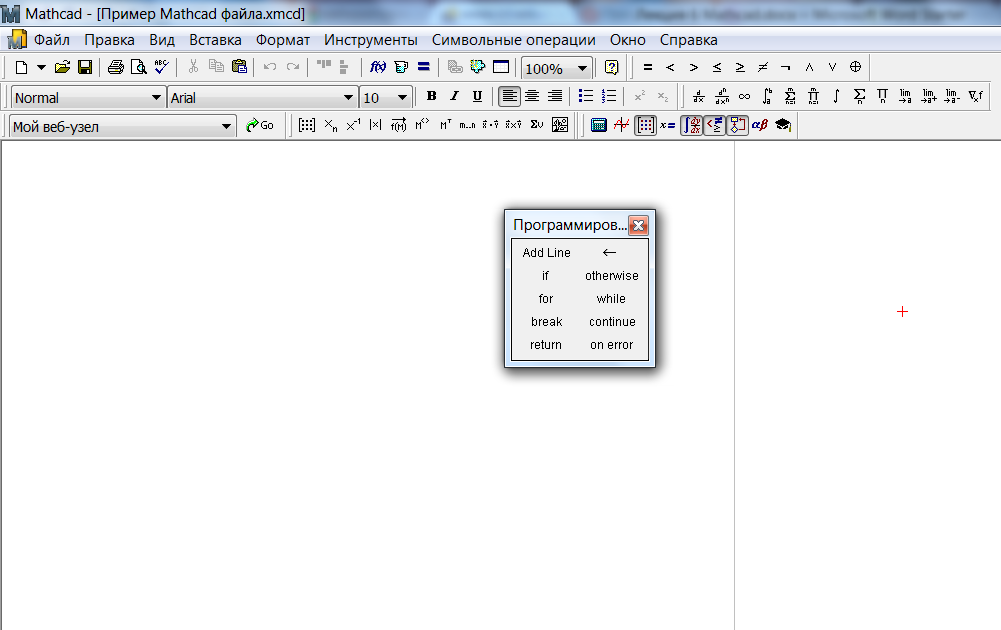Open the Формат menu

283,40
